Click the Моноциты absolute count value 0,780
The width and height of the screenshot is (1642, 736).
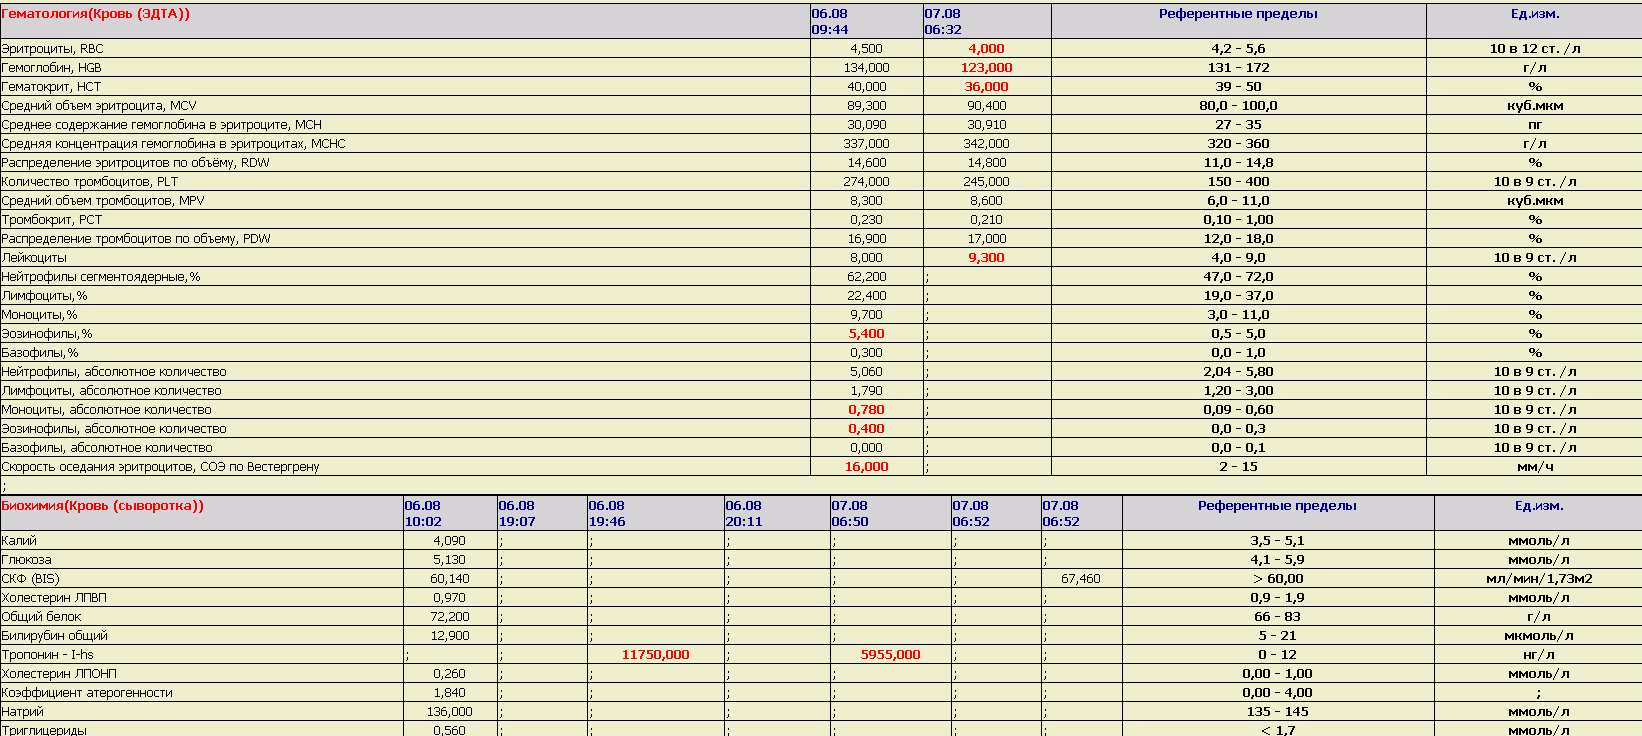tap(866, 410)
